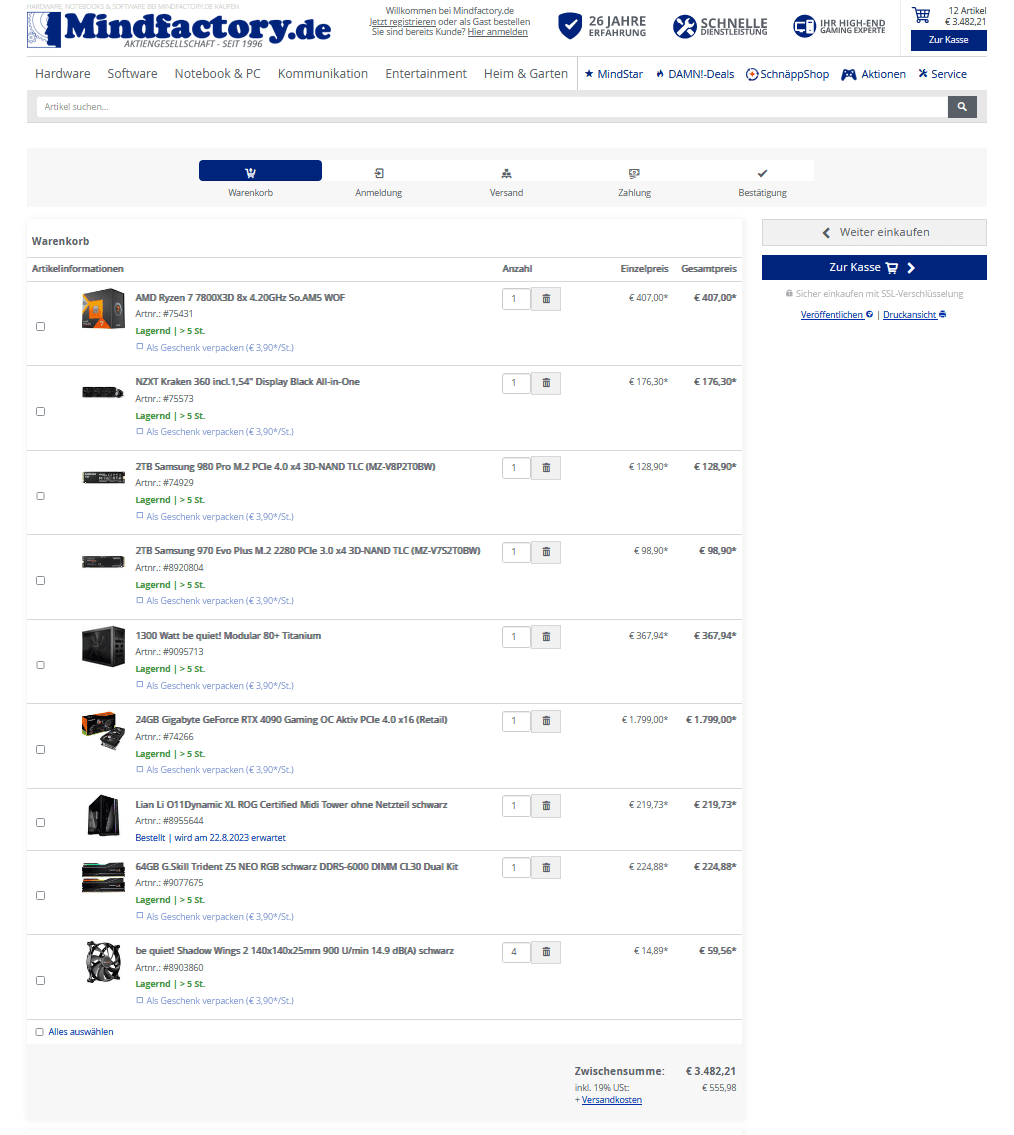The height and width of the screenshot is (1135, 1014).
Task: Delete Shadow Wings 2 fans from cart
Action: (546, 952)
